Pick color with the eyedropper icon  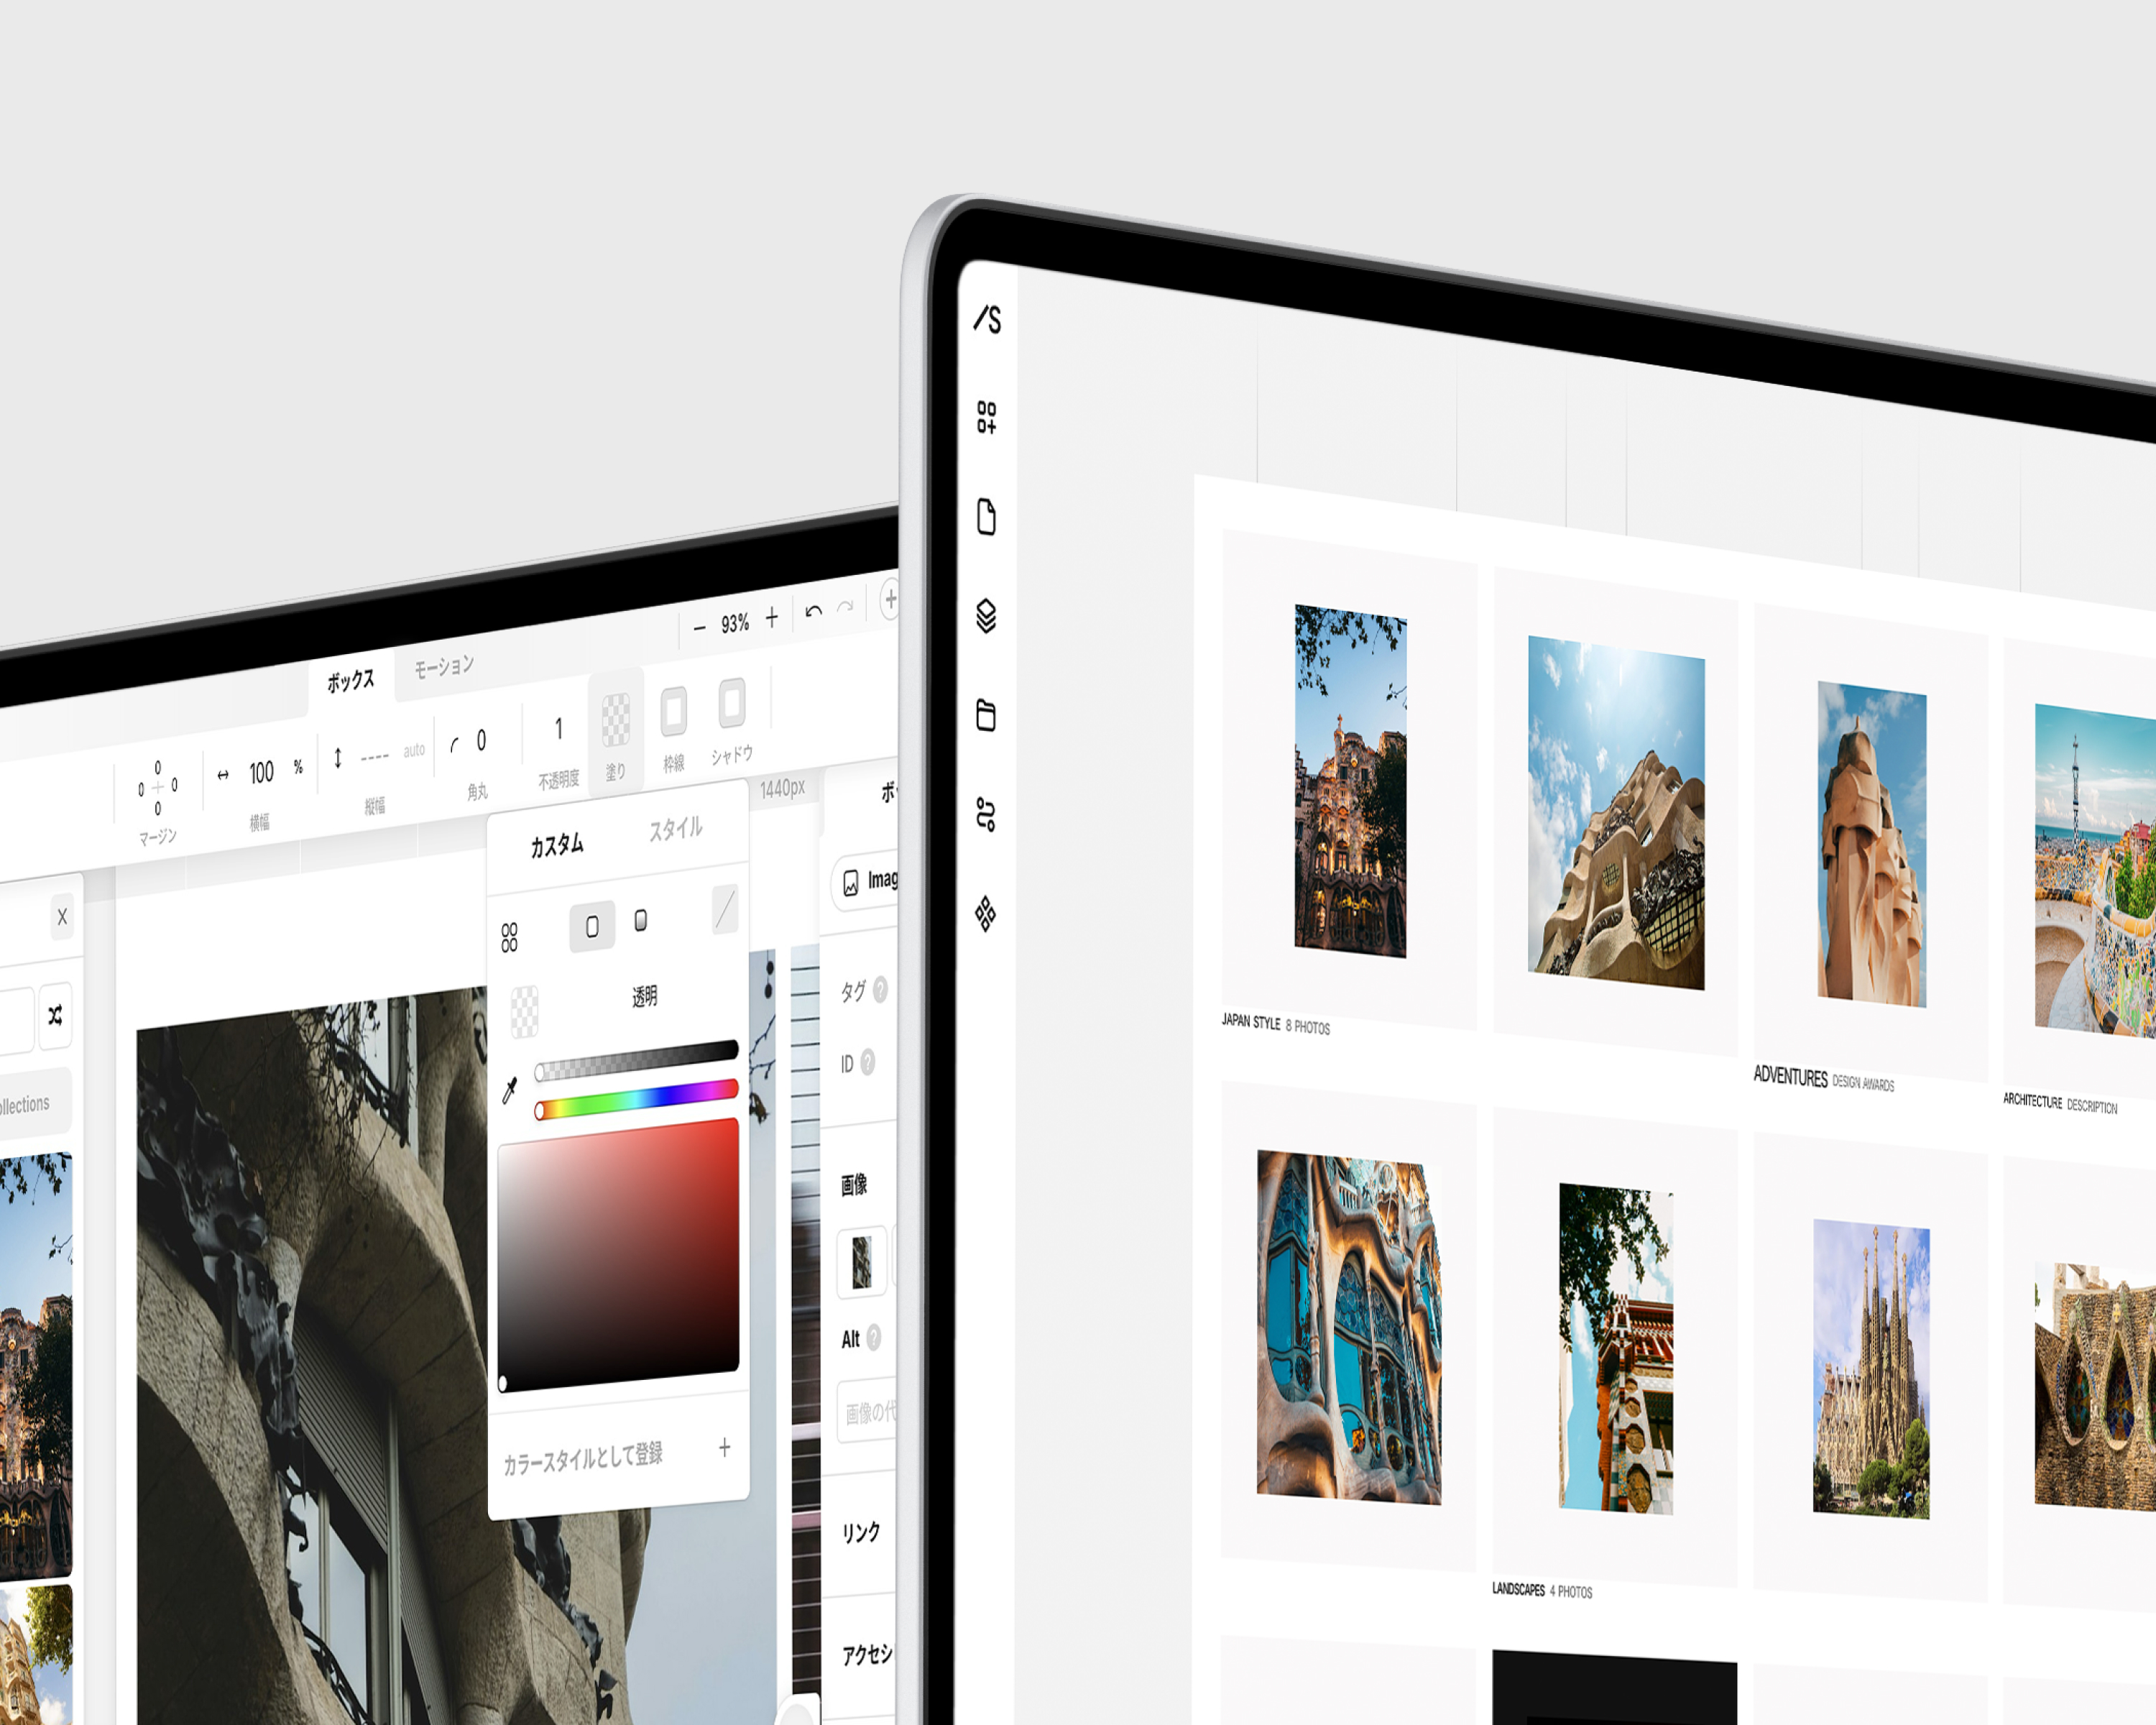(510, 1090)
